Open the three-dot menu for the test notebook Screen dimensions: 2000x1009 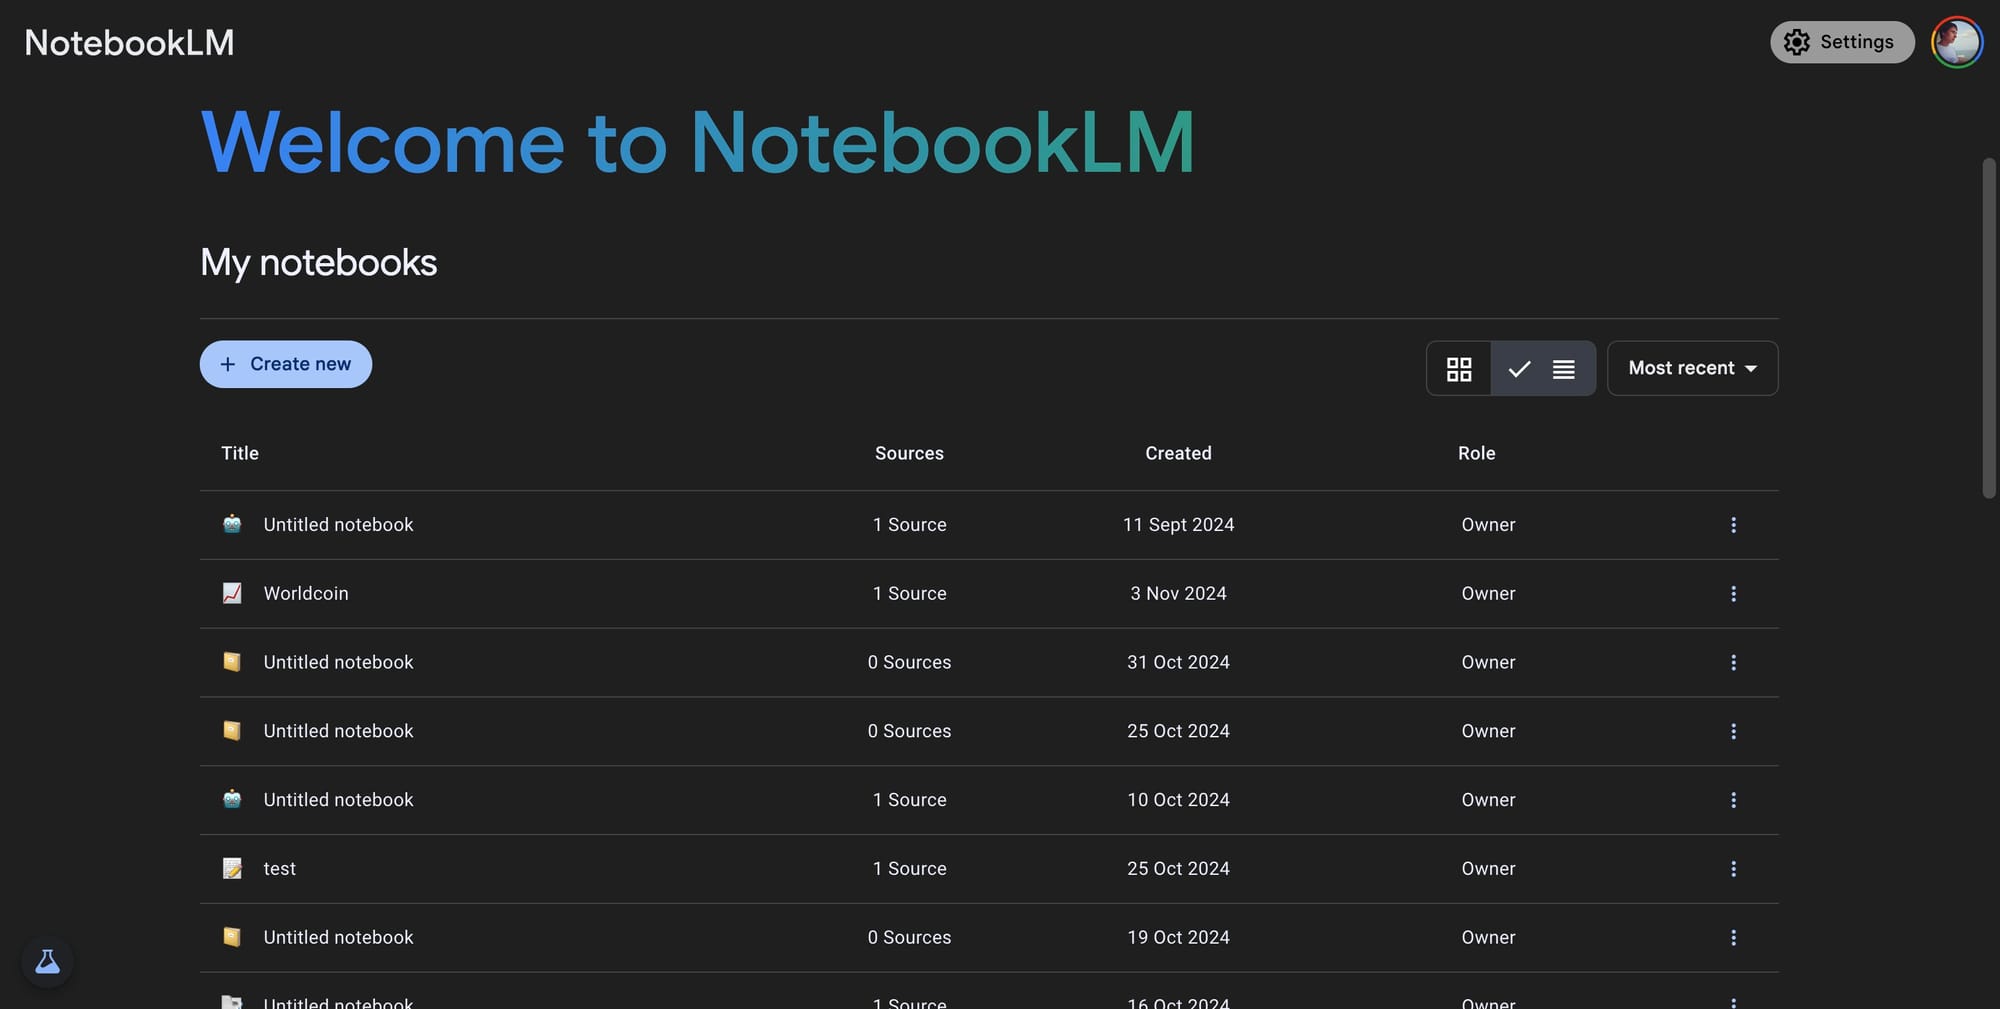[x=1733, y=869]
